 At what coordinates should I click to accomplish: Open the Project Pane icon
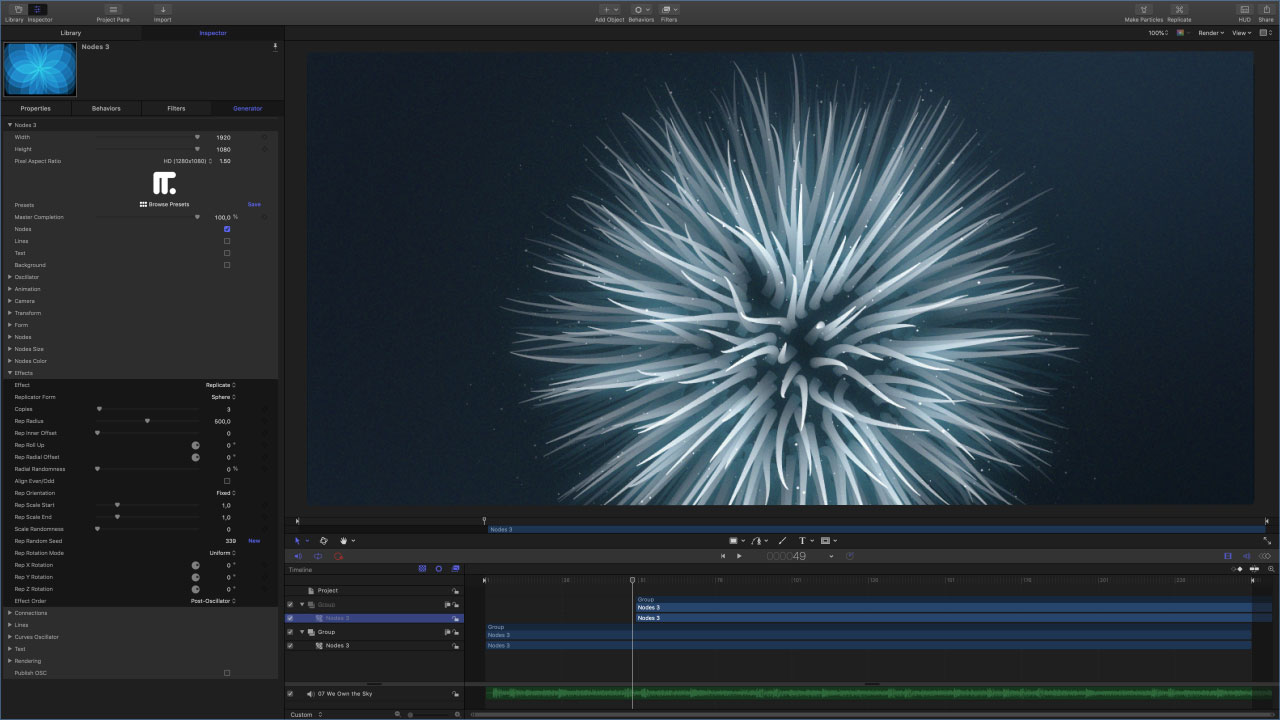[113, 10]
